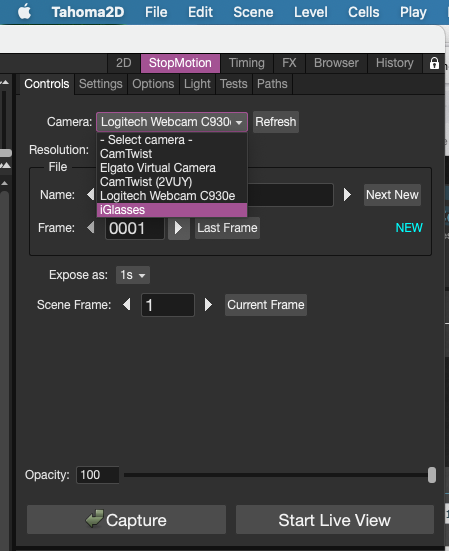Open the Scene menu
This screenshot has height=551, width=449.
[253, 12]
